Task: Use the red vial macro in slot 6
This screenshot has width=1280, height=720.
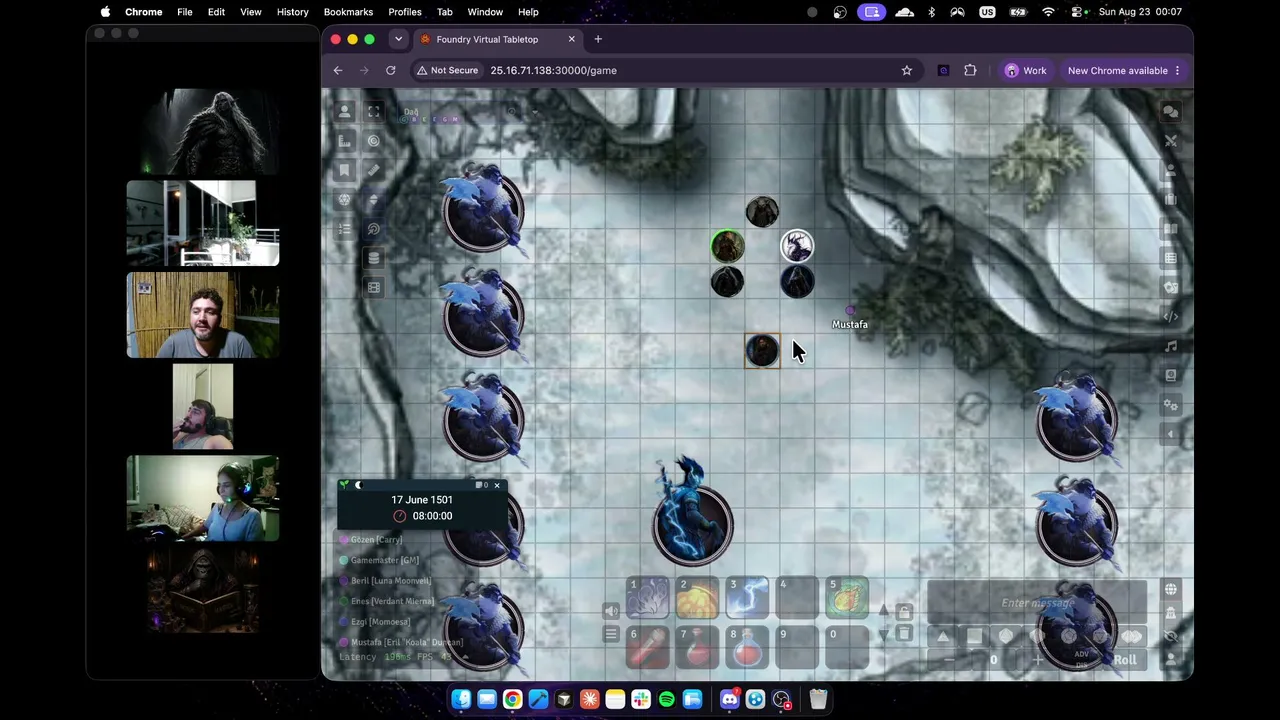Action: [647, 647]
